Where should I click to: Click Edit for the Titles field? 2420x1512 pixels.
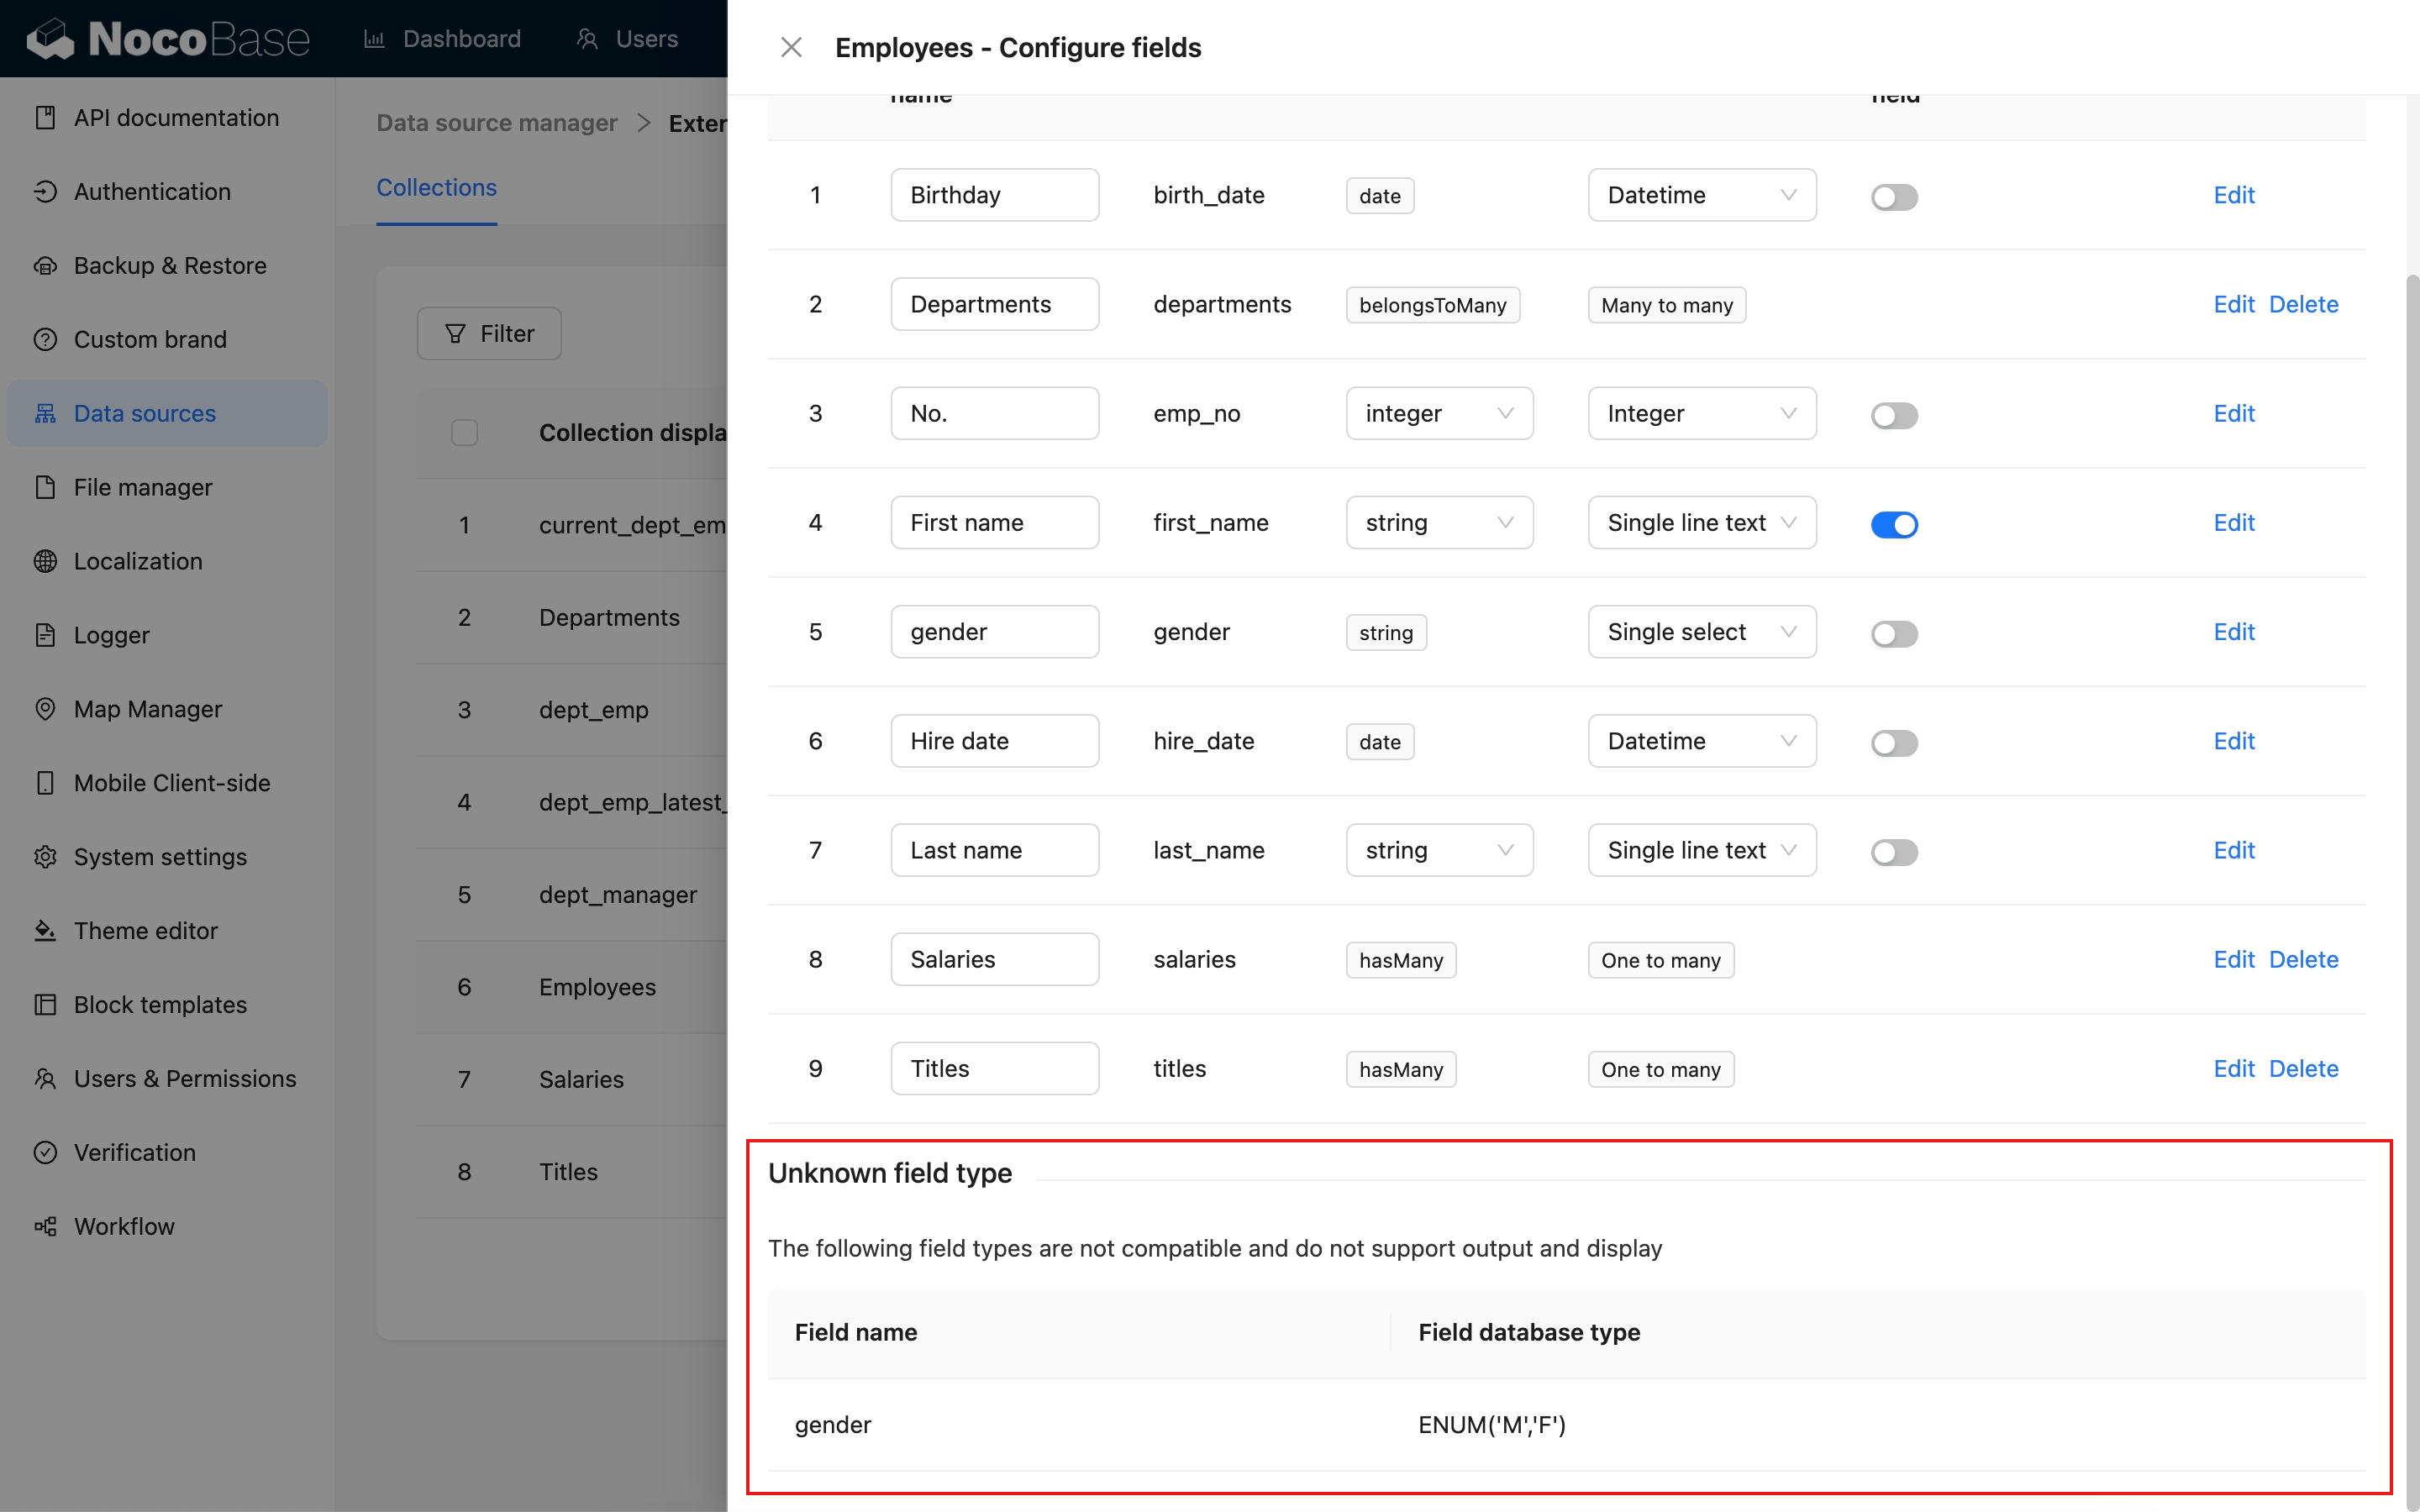[x=2233, y=1068]
